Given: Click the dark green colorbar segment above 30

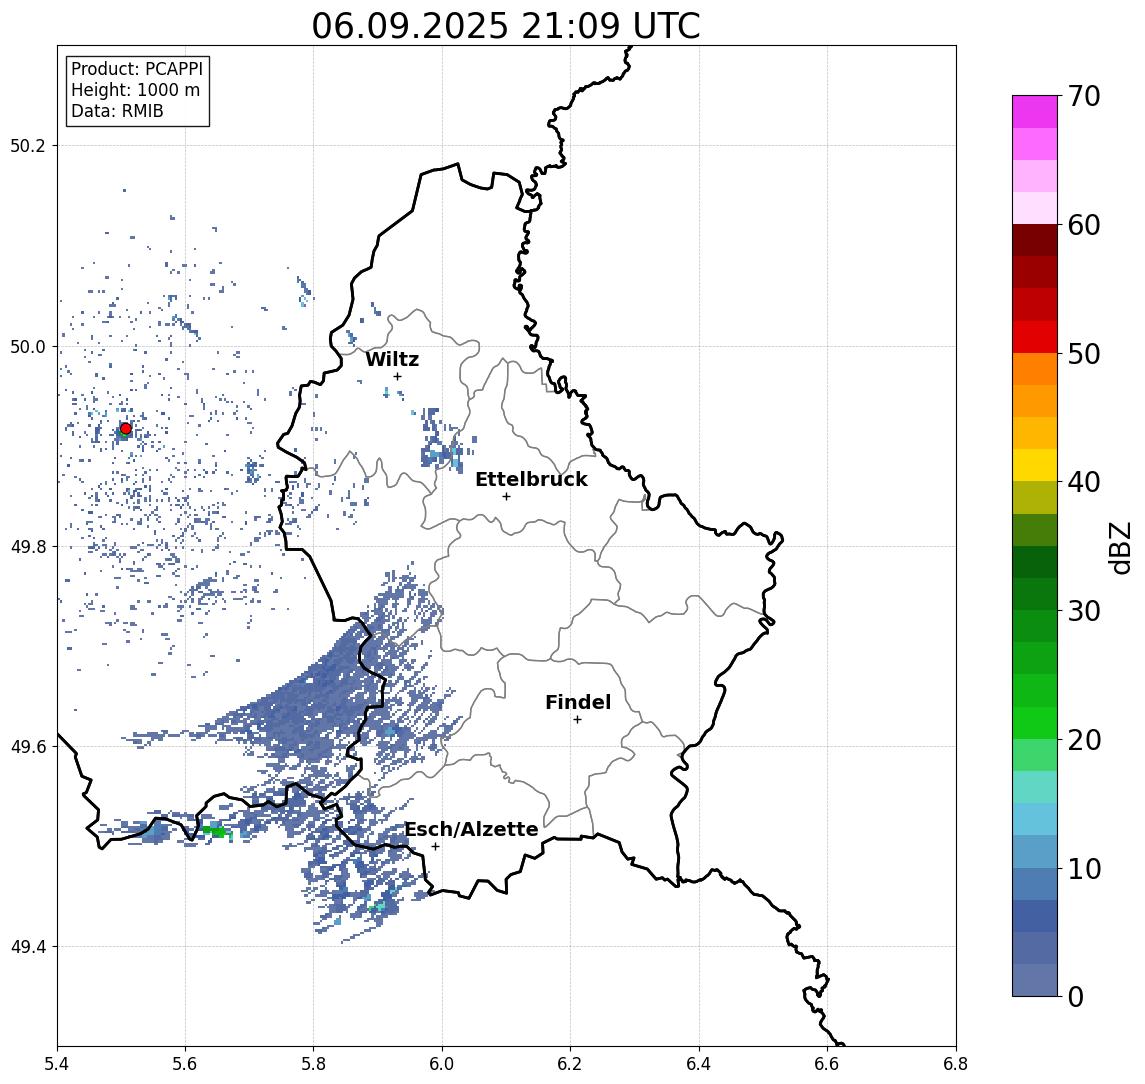Looking at the screenshot, I should pyautogui.click(x=1035, y=594).
